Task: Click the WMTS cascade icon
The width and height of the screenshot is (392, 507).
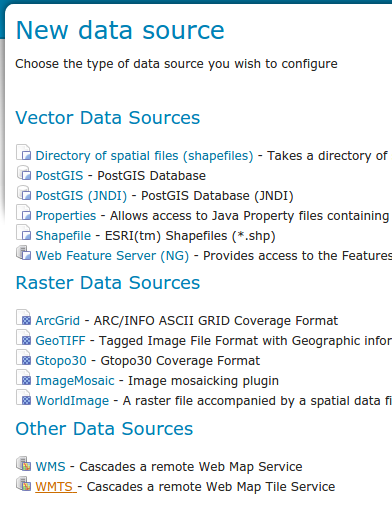Action: tap(24, 484)
